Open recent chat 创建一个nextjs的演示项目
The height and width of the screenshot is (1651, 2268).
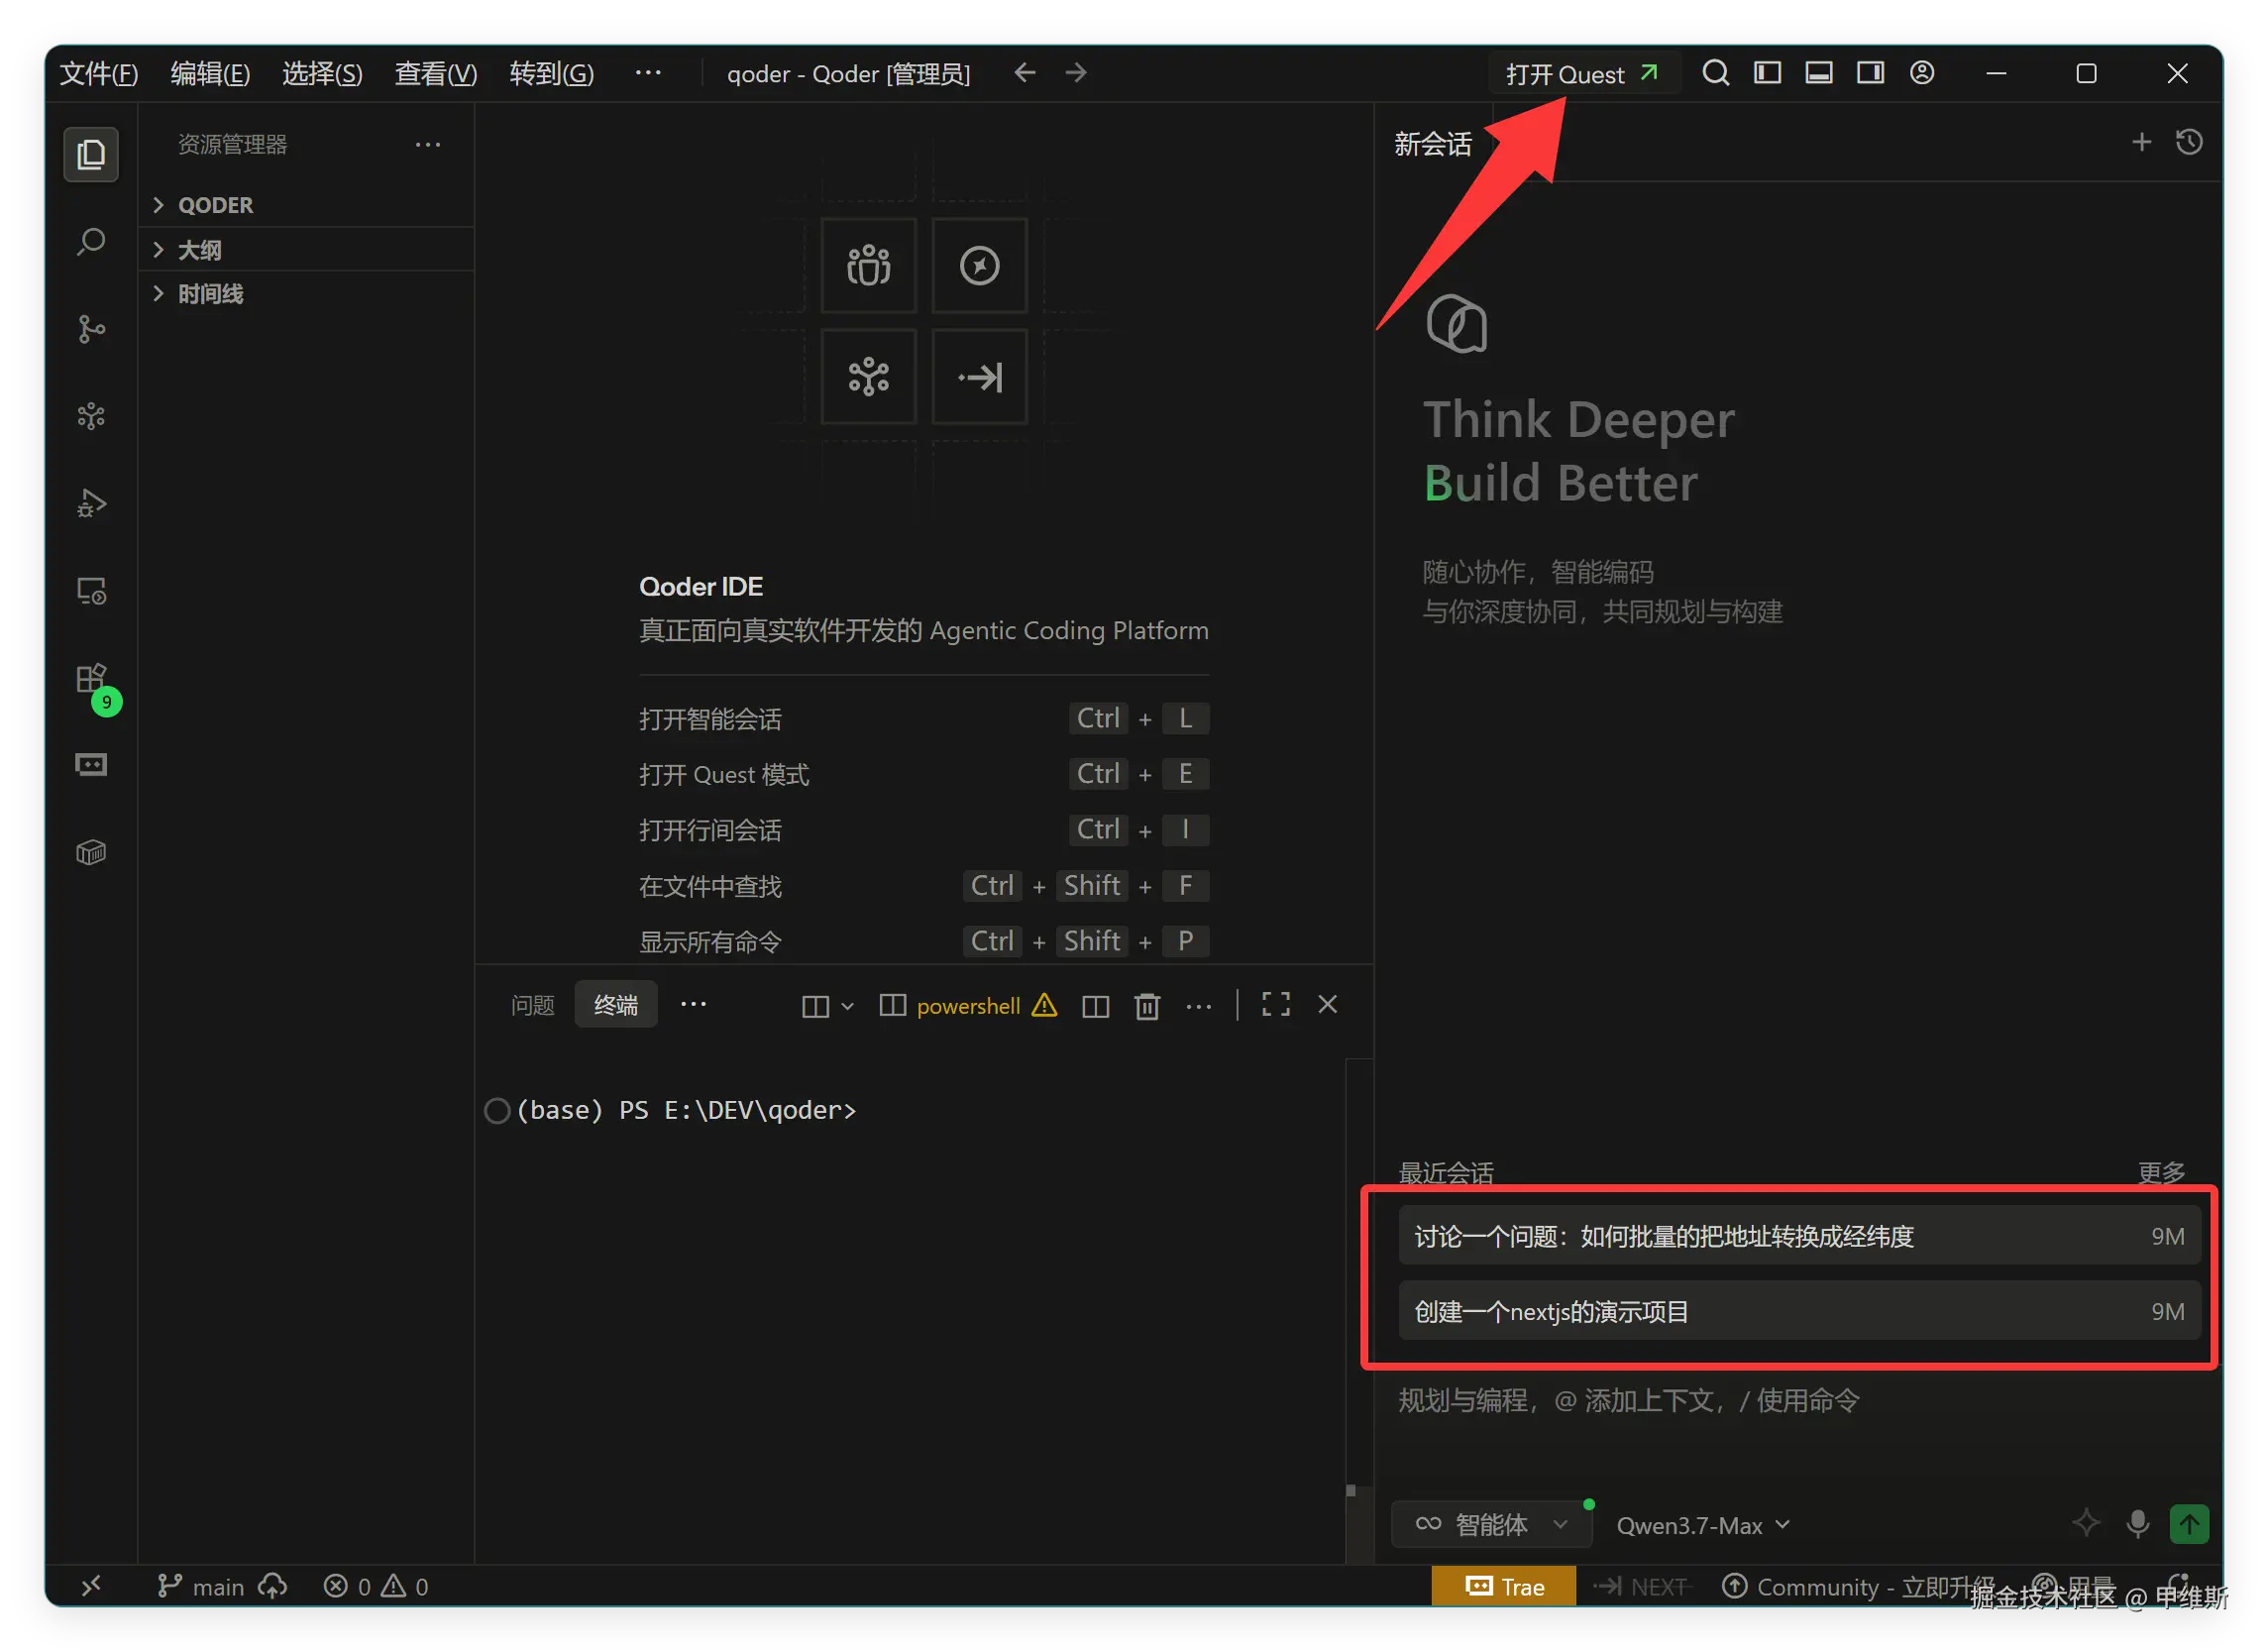coord(1798,1310)
